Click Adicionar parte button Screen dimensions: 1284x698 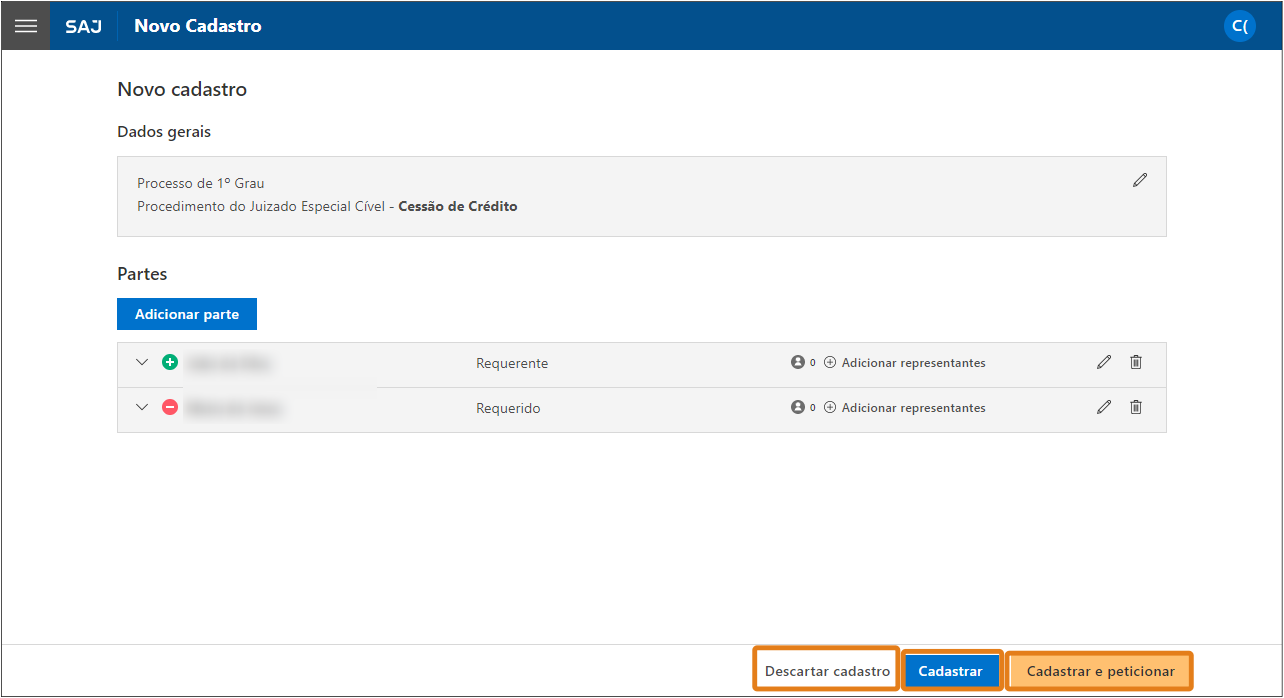(187, 314)
